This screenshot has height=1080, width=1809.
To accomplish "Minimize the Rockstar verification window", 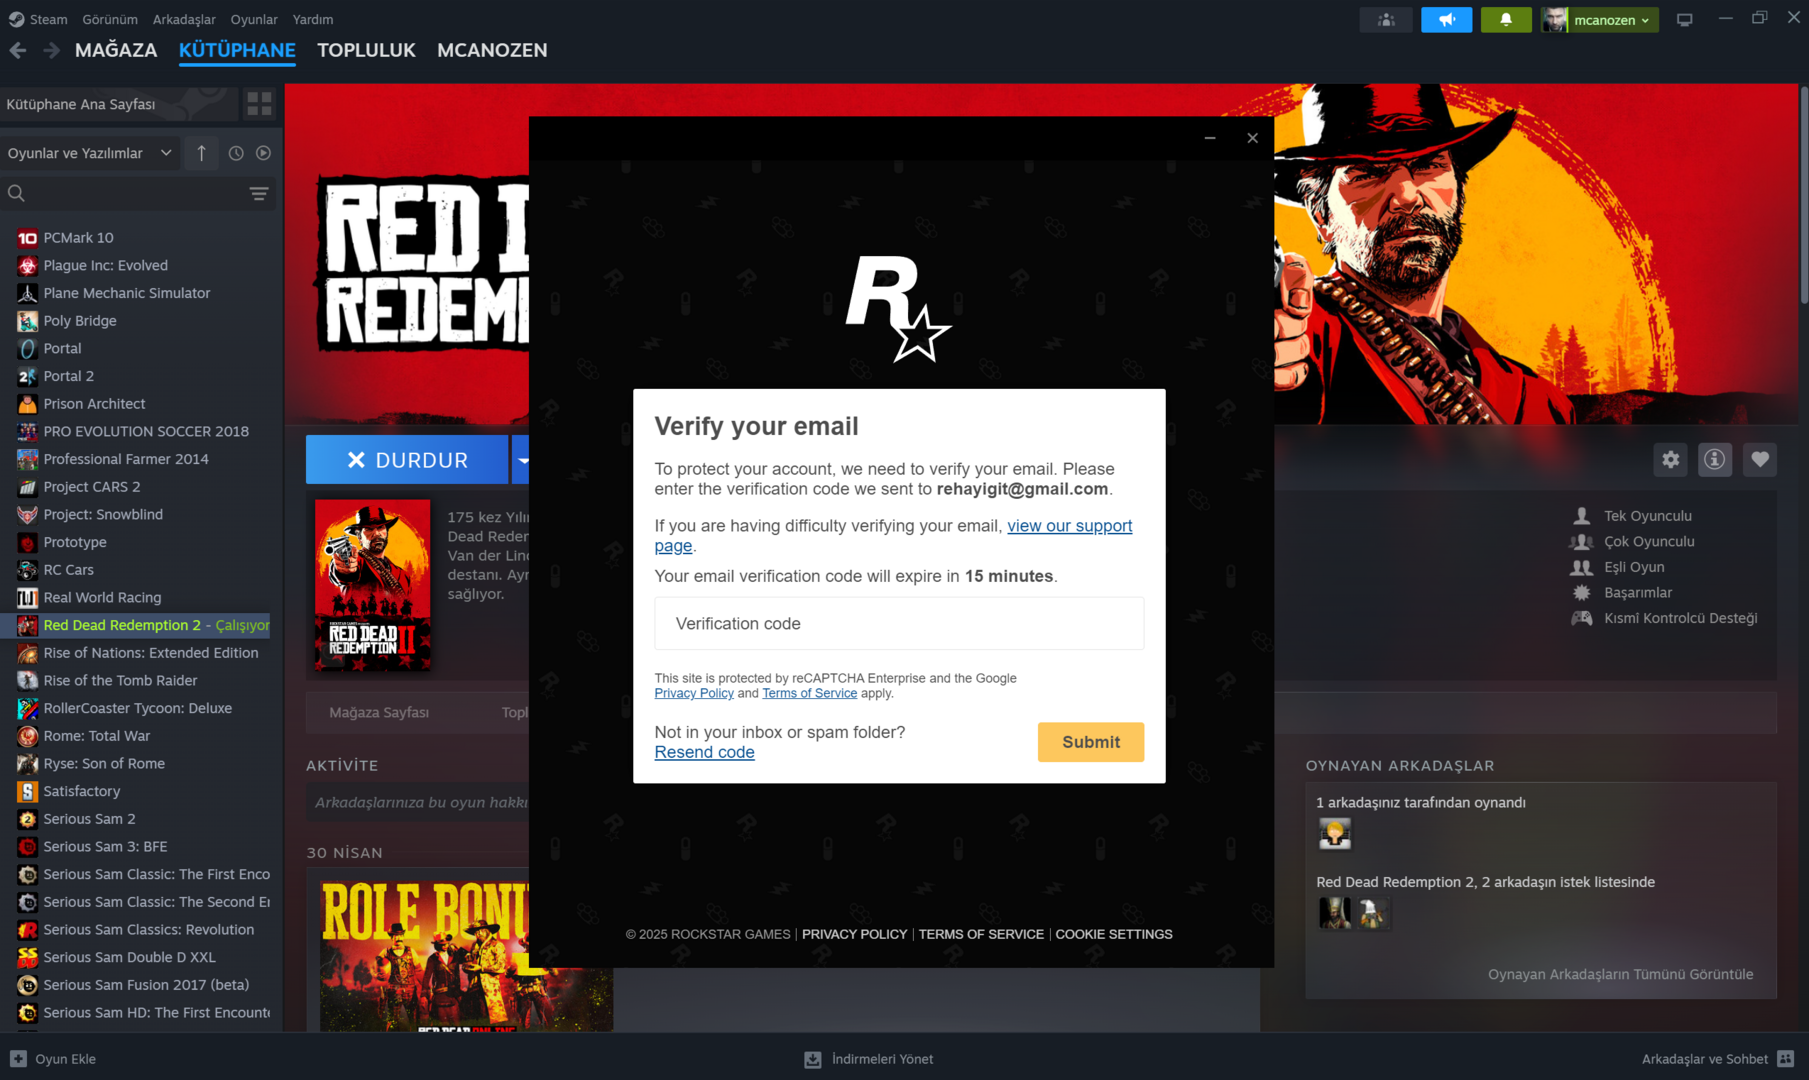I will pyautogui.click(x=1210, y=138).
